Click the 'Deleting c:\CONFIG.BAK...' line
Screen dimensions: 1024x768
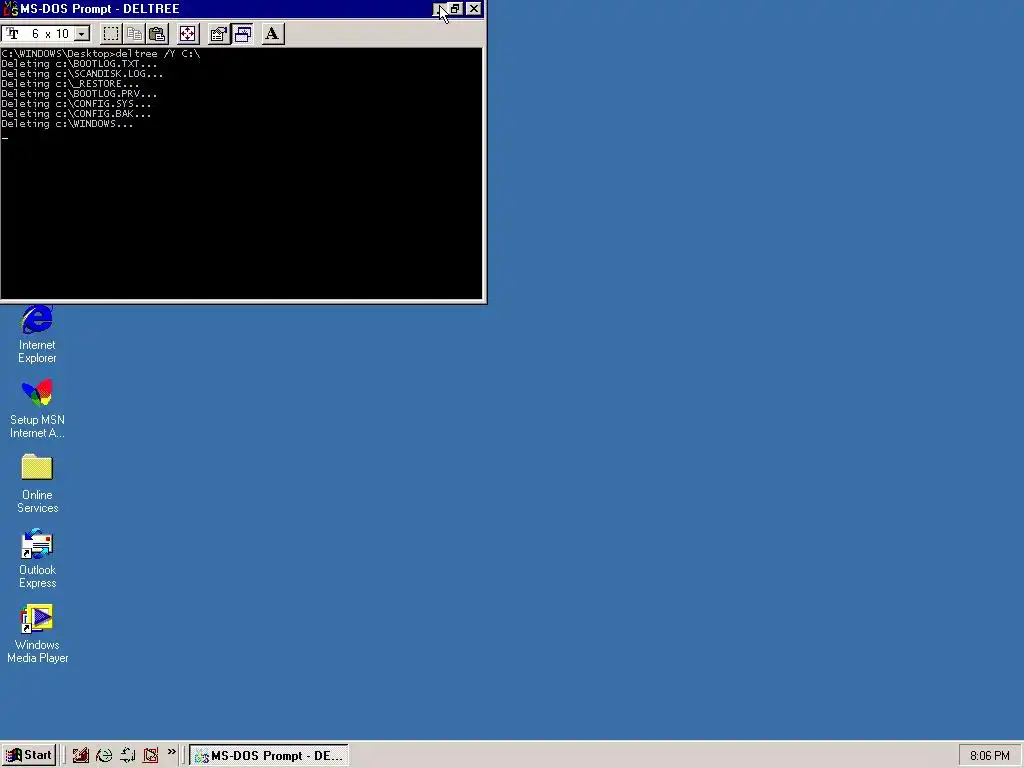pyautogui.click(x=76, y=114)
